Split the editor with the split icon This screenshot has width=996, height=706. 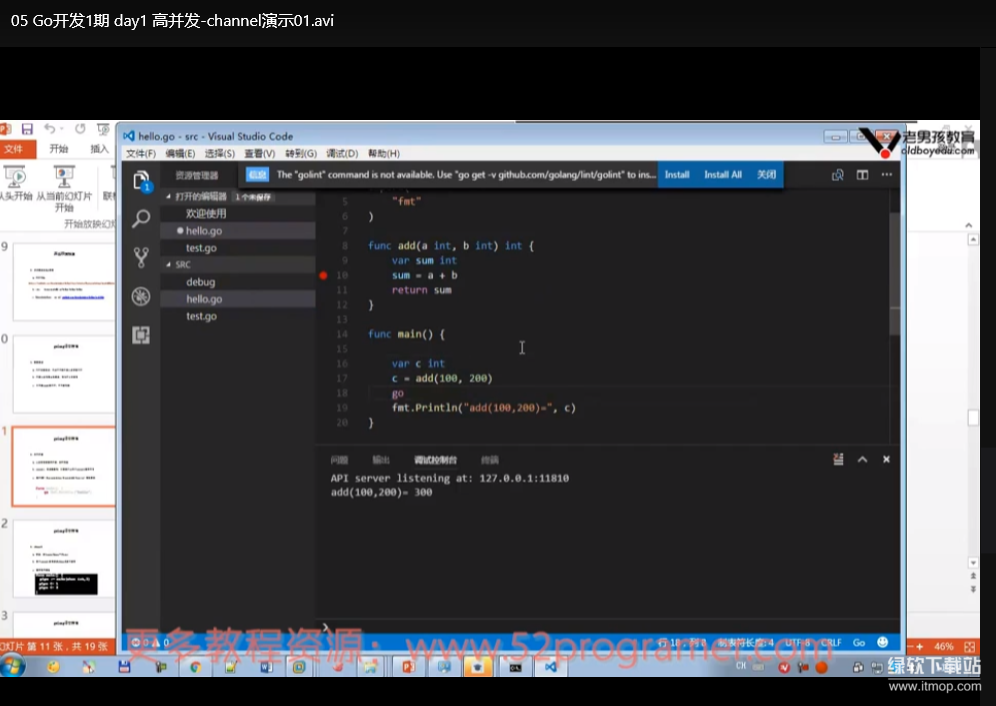[x=862, y=175]
